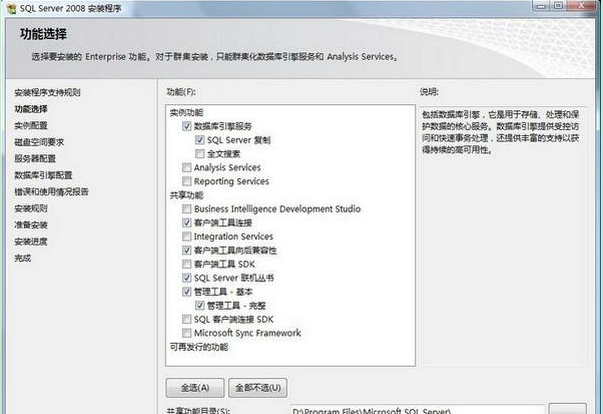Check the Analysis Services option
This screenshot has height=414, width=603.
pos(187,168)
